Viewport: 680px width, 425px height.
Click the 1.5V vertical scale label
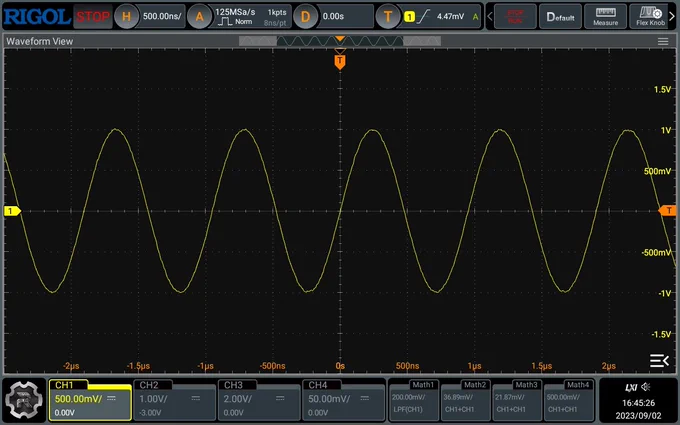click(x=662, y=89)
